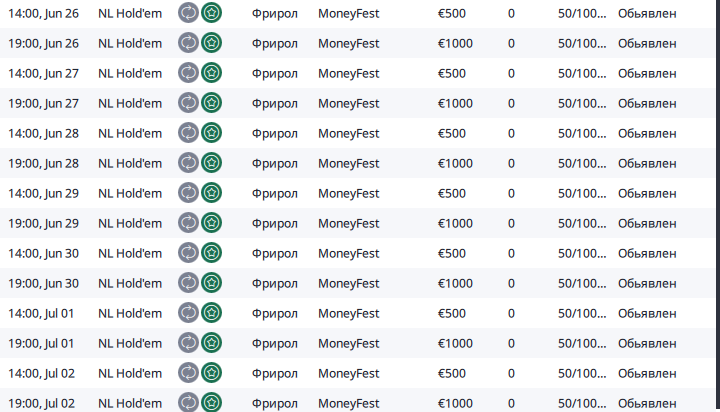Click the grey re-entry icon for 19:00, Jun 30
This screenshot has height=412, width=720.
(189, 283)
